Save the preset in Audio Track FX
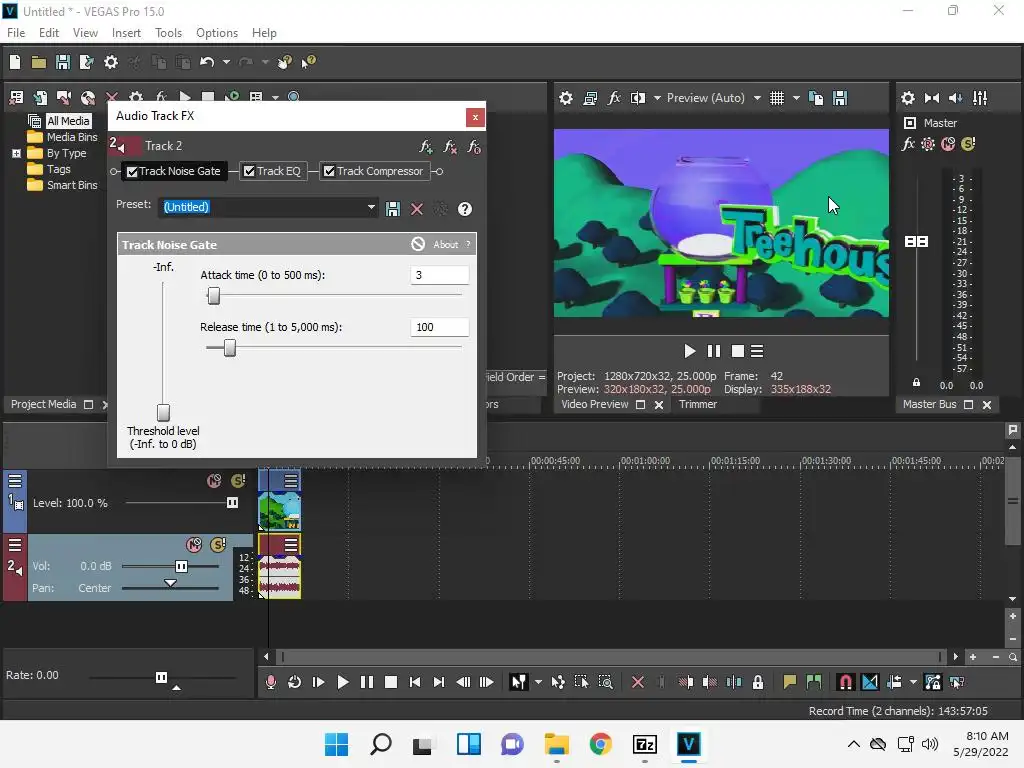Viewport: 1024px width, 768px height. click(392, 209)
